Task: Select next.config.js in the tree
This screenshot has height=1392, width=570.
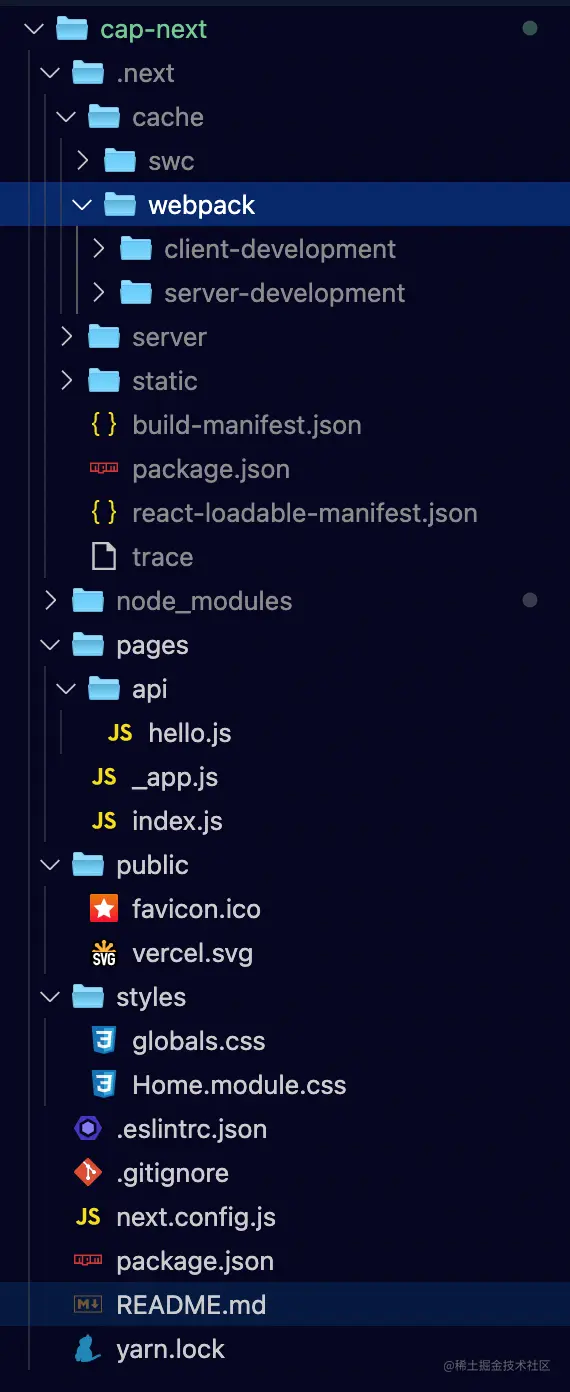Action: (x=196, y=1217)
